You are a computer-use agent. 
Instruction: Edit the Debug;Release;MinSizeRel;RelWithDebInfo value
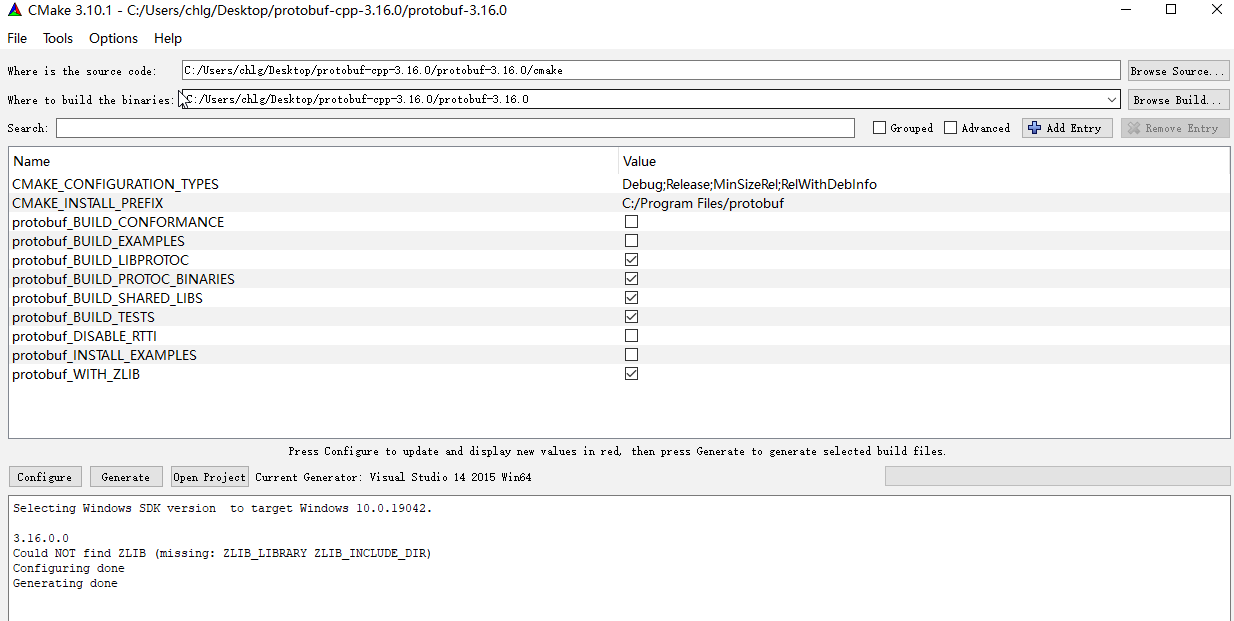[x=749, y=184]
